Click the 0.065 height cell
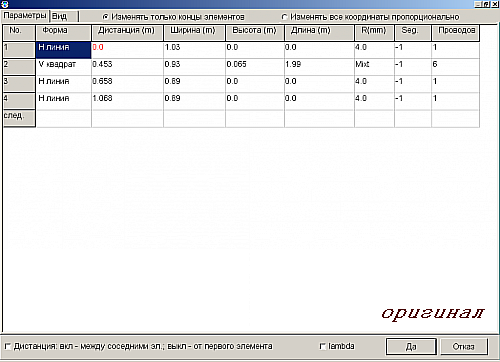 (255, 67)
